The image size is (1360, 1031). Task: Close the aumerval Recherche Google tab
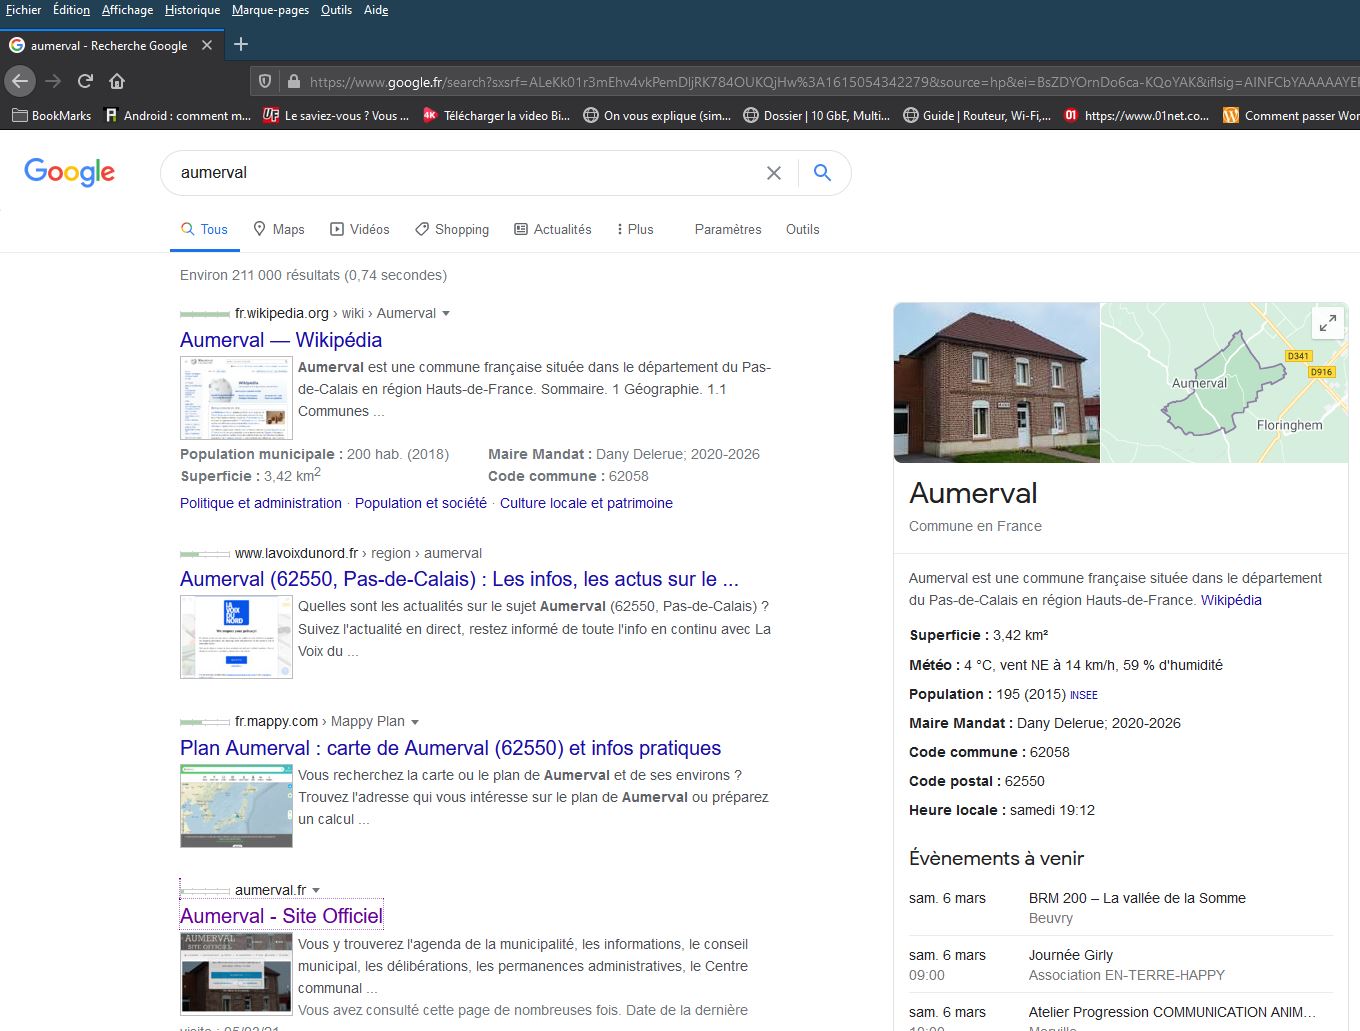click(x=207, y=45)
